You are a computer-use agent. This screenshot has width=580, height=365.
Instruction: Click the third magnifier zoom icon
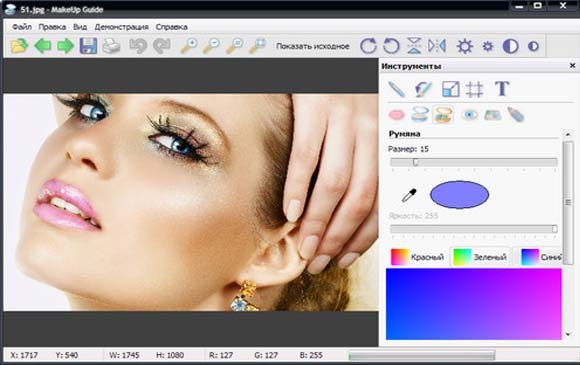(235, 46)
